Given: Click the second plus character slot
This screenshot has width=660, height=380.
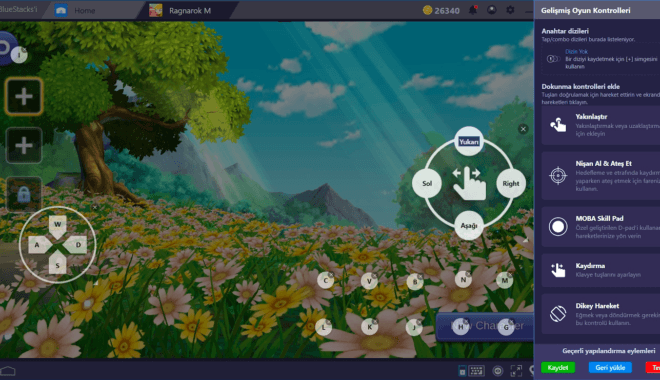Looking at the screenshot, I should click(x=24, y=146).
